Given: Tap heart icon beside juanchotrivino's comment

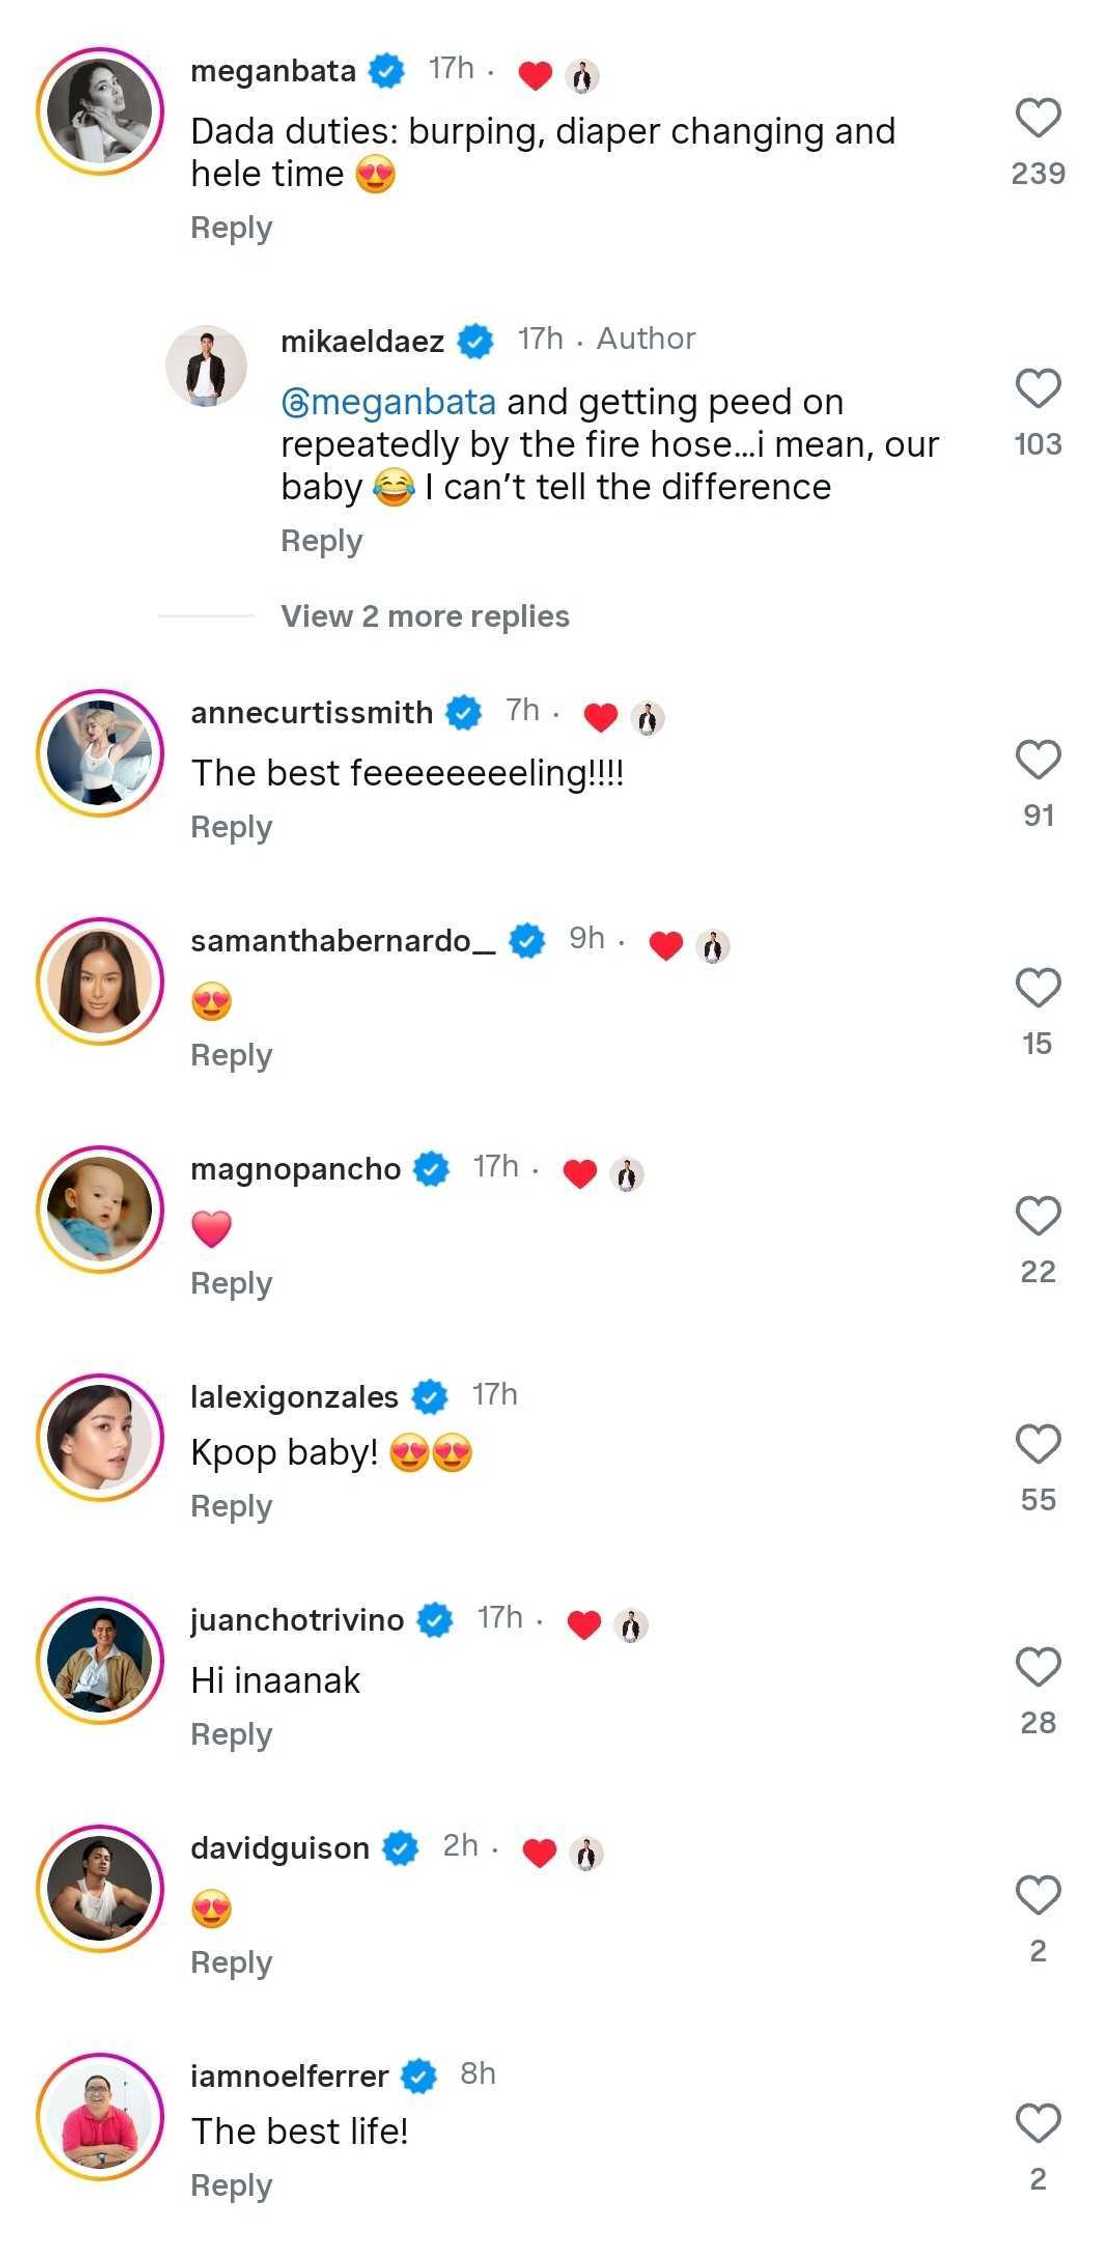Looking at the screenshot, I should pyautogui.click(x=1038, y=1667).
